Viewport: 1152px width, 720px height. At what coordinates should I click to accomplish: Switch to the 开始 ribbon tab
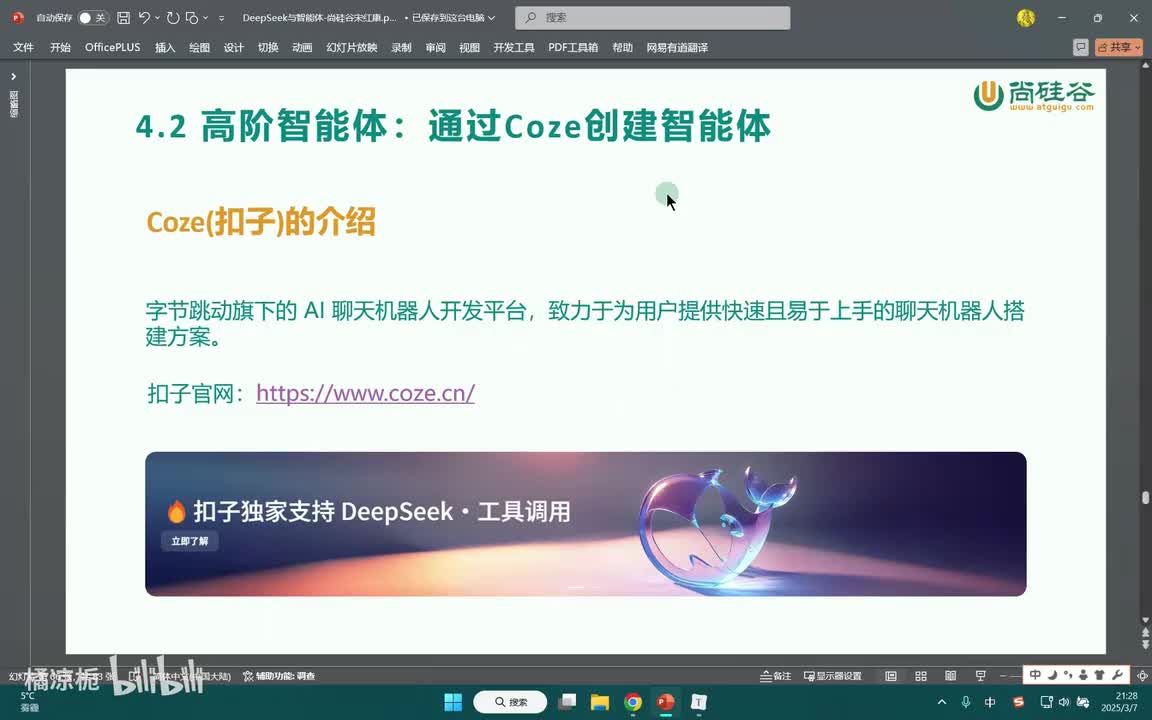(60, 47)
